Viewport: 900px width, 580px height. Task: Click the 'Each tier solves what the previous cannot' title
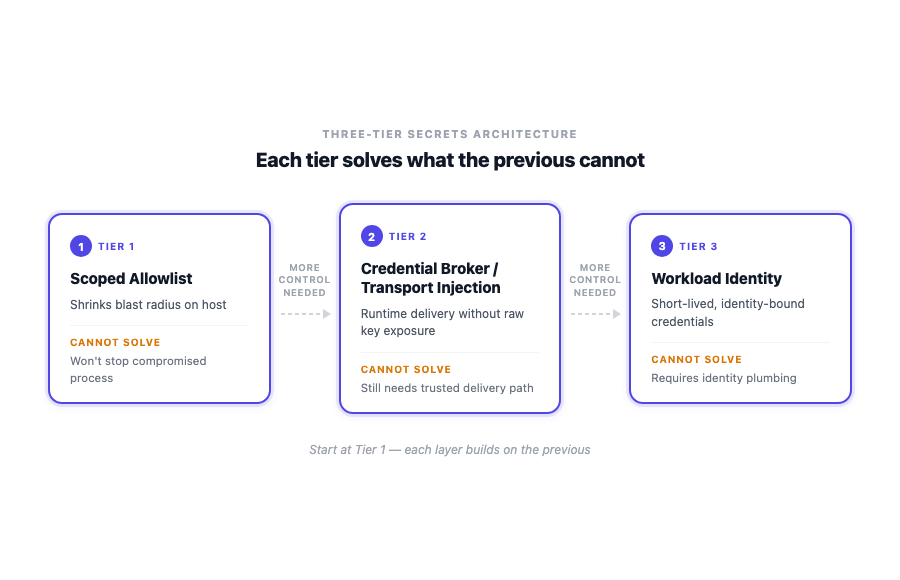[x=450, y=160]
